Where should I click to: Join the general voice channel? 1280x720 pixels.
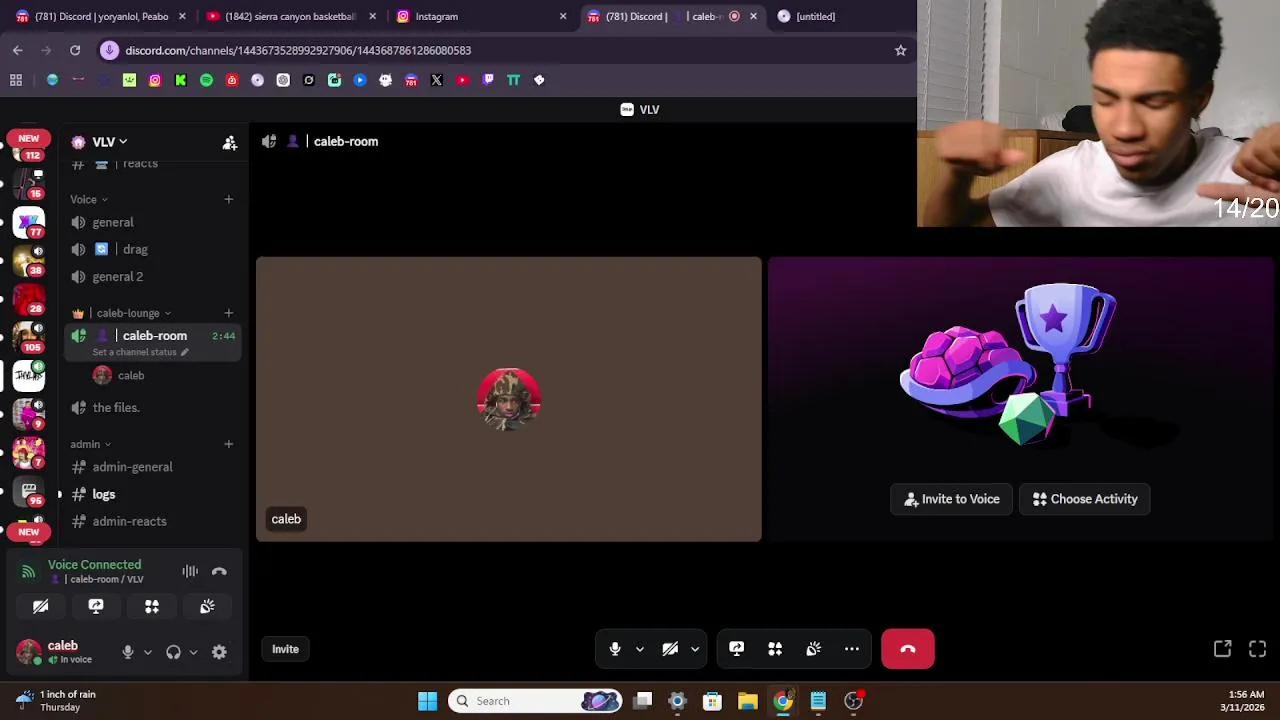(153, 222)
